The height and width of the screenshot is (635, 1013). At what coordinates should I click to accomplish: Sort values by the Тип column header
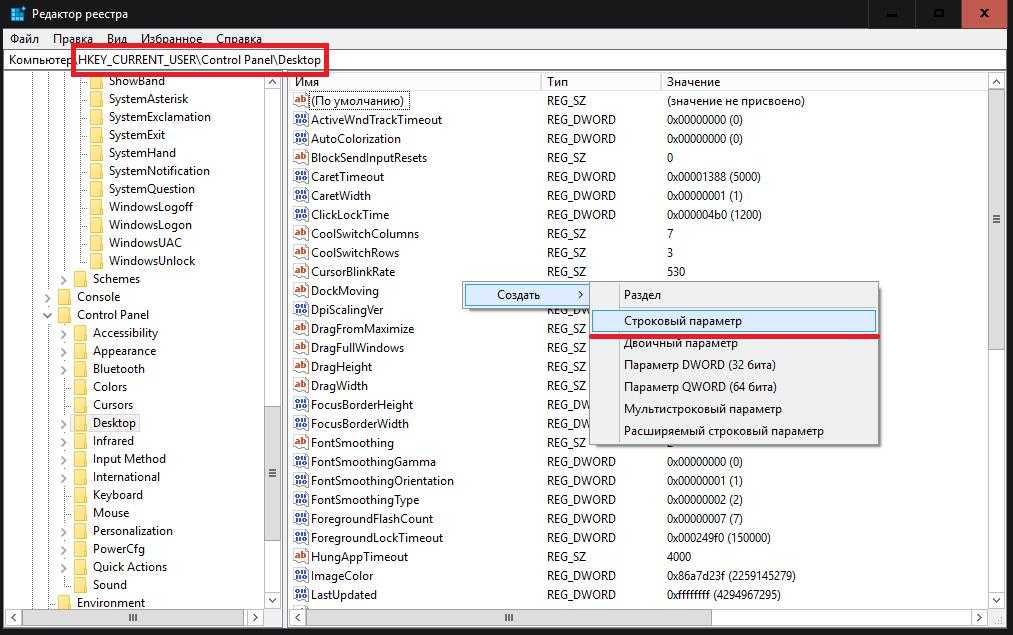(600, 82)
